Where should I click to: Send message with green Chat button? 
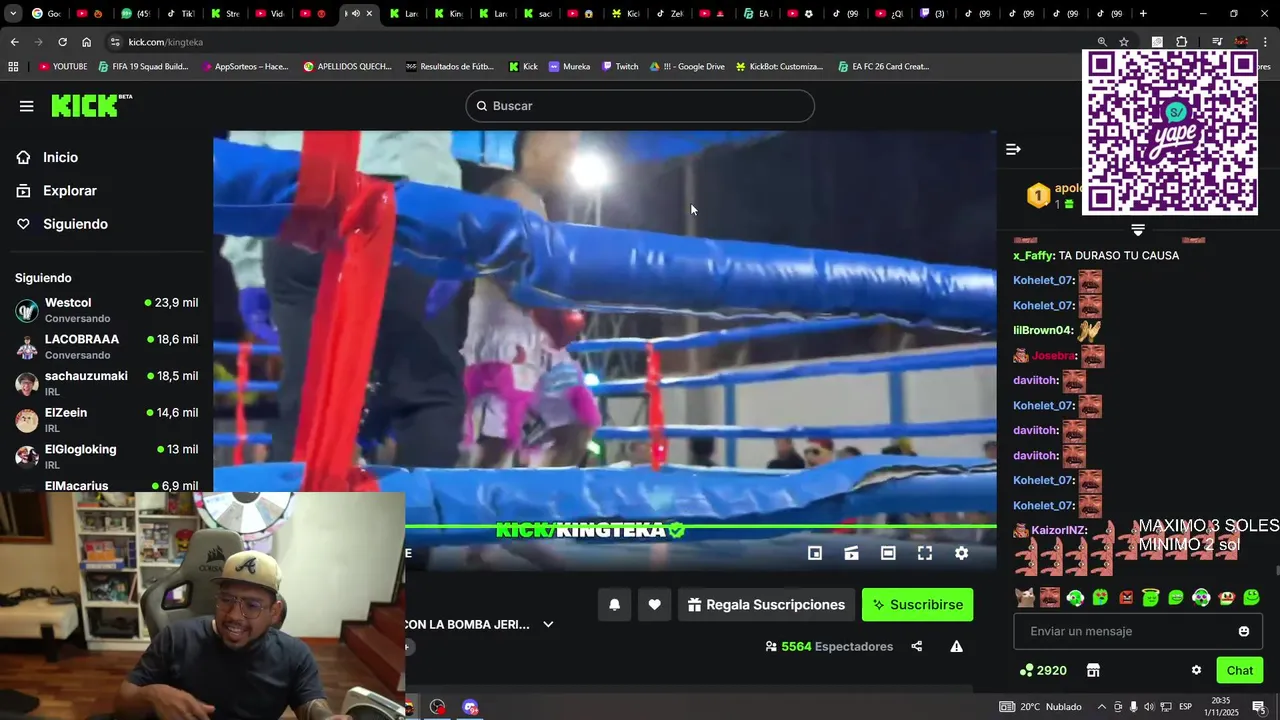(1240, 670)
